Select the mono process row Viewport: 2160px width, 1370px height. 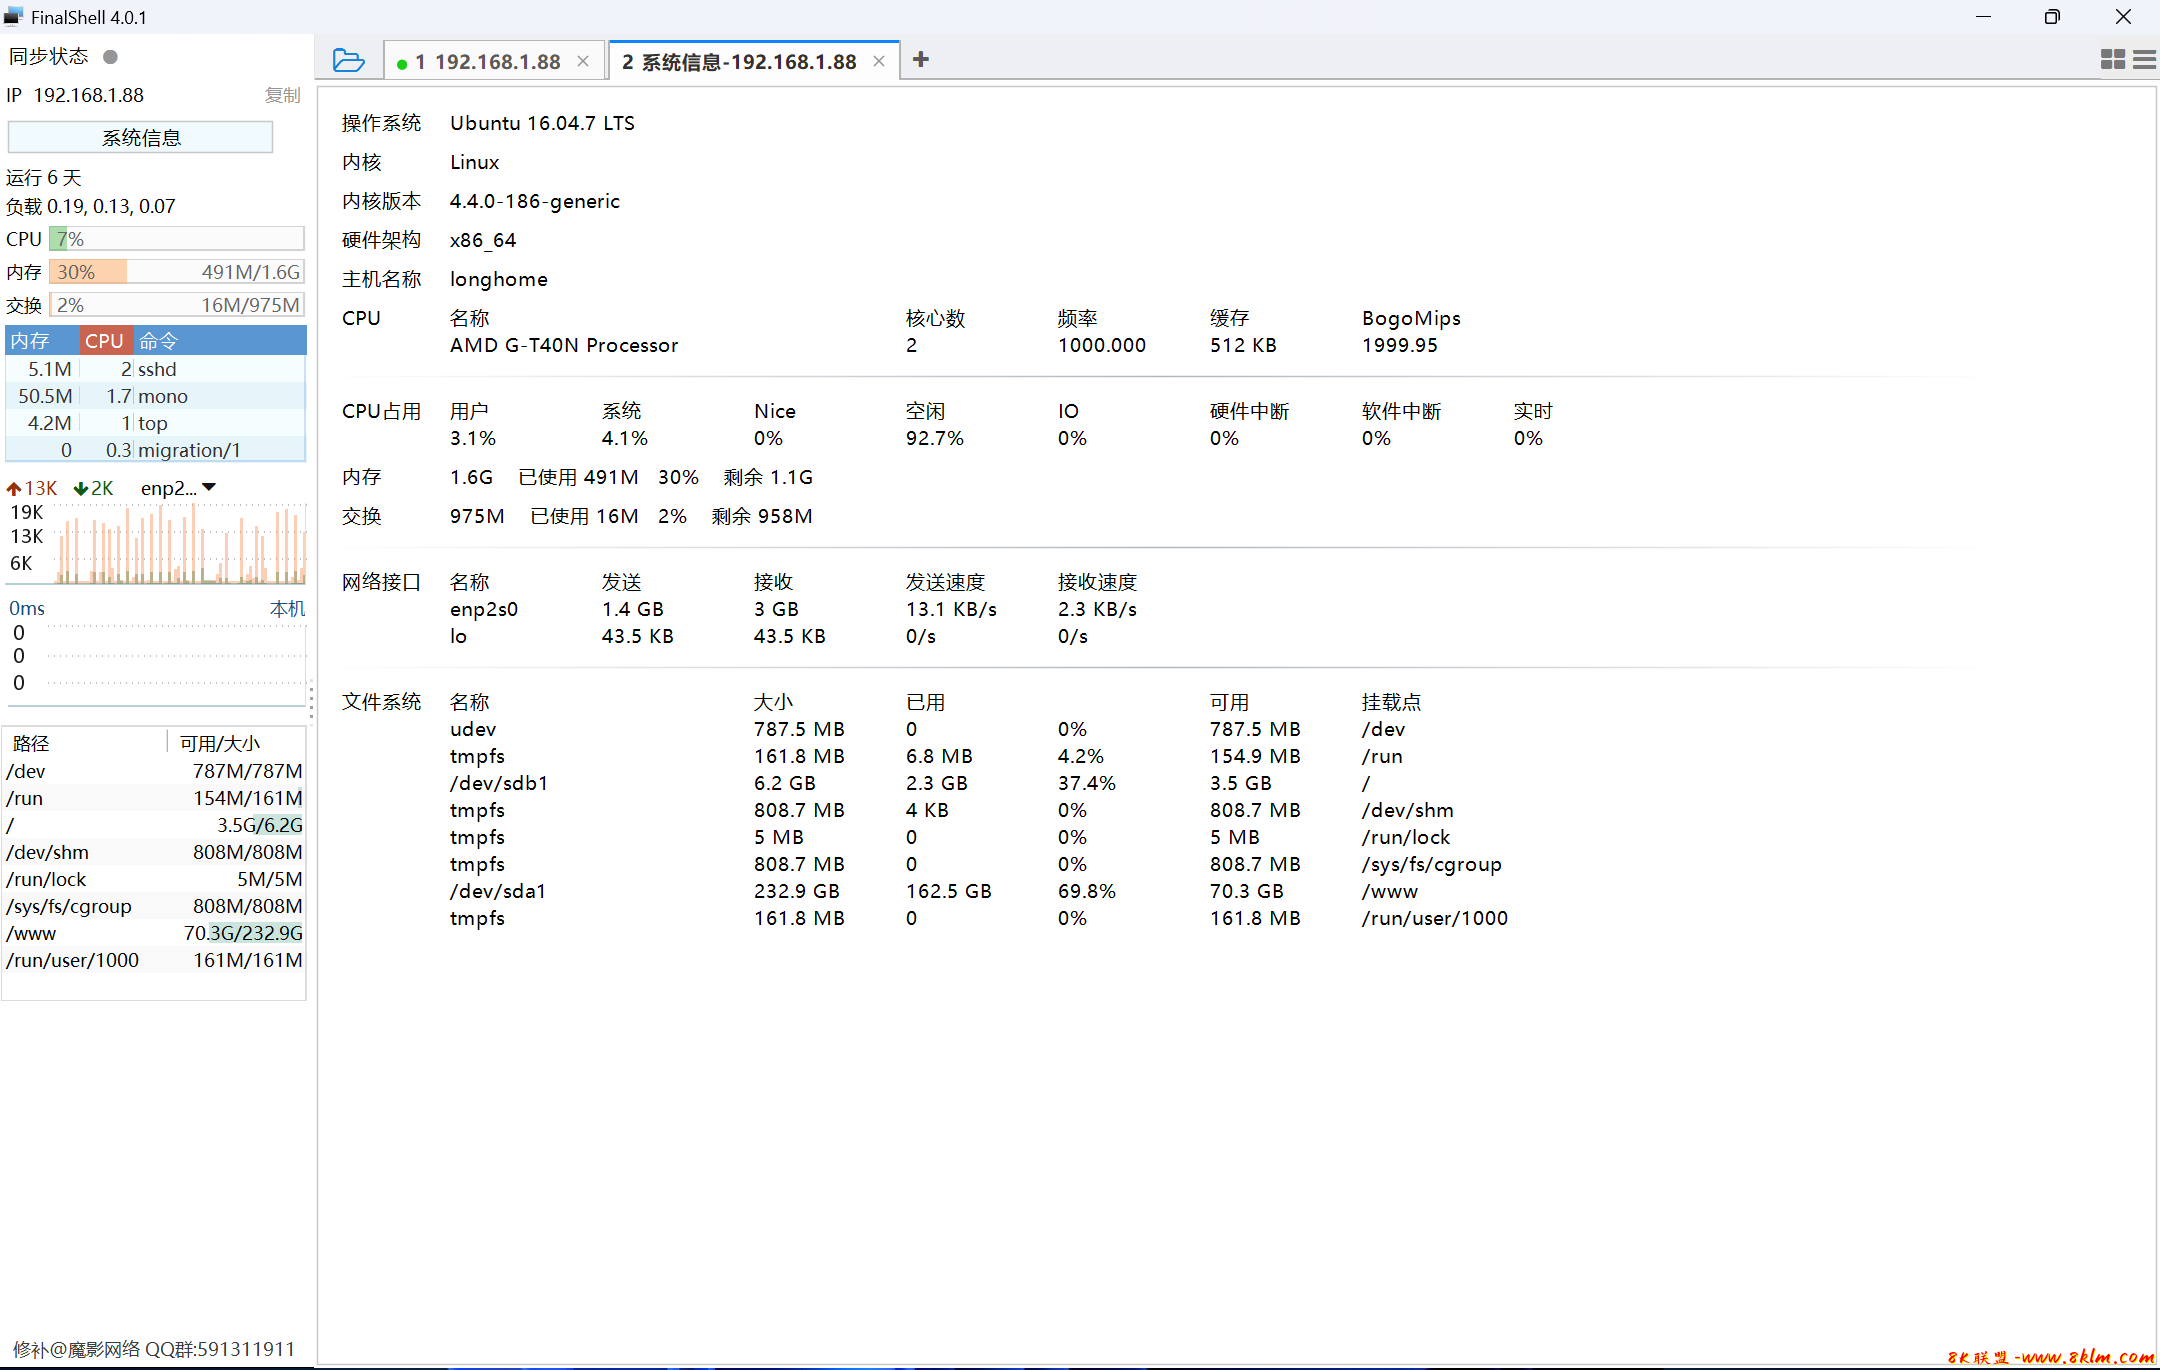coord(156,396)
